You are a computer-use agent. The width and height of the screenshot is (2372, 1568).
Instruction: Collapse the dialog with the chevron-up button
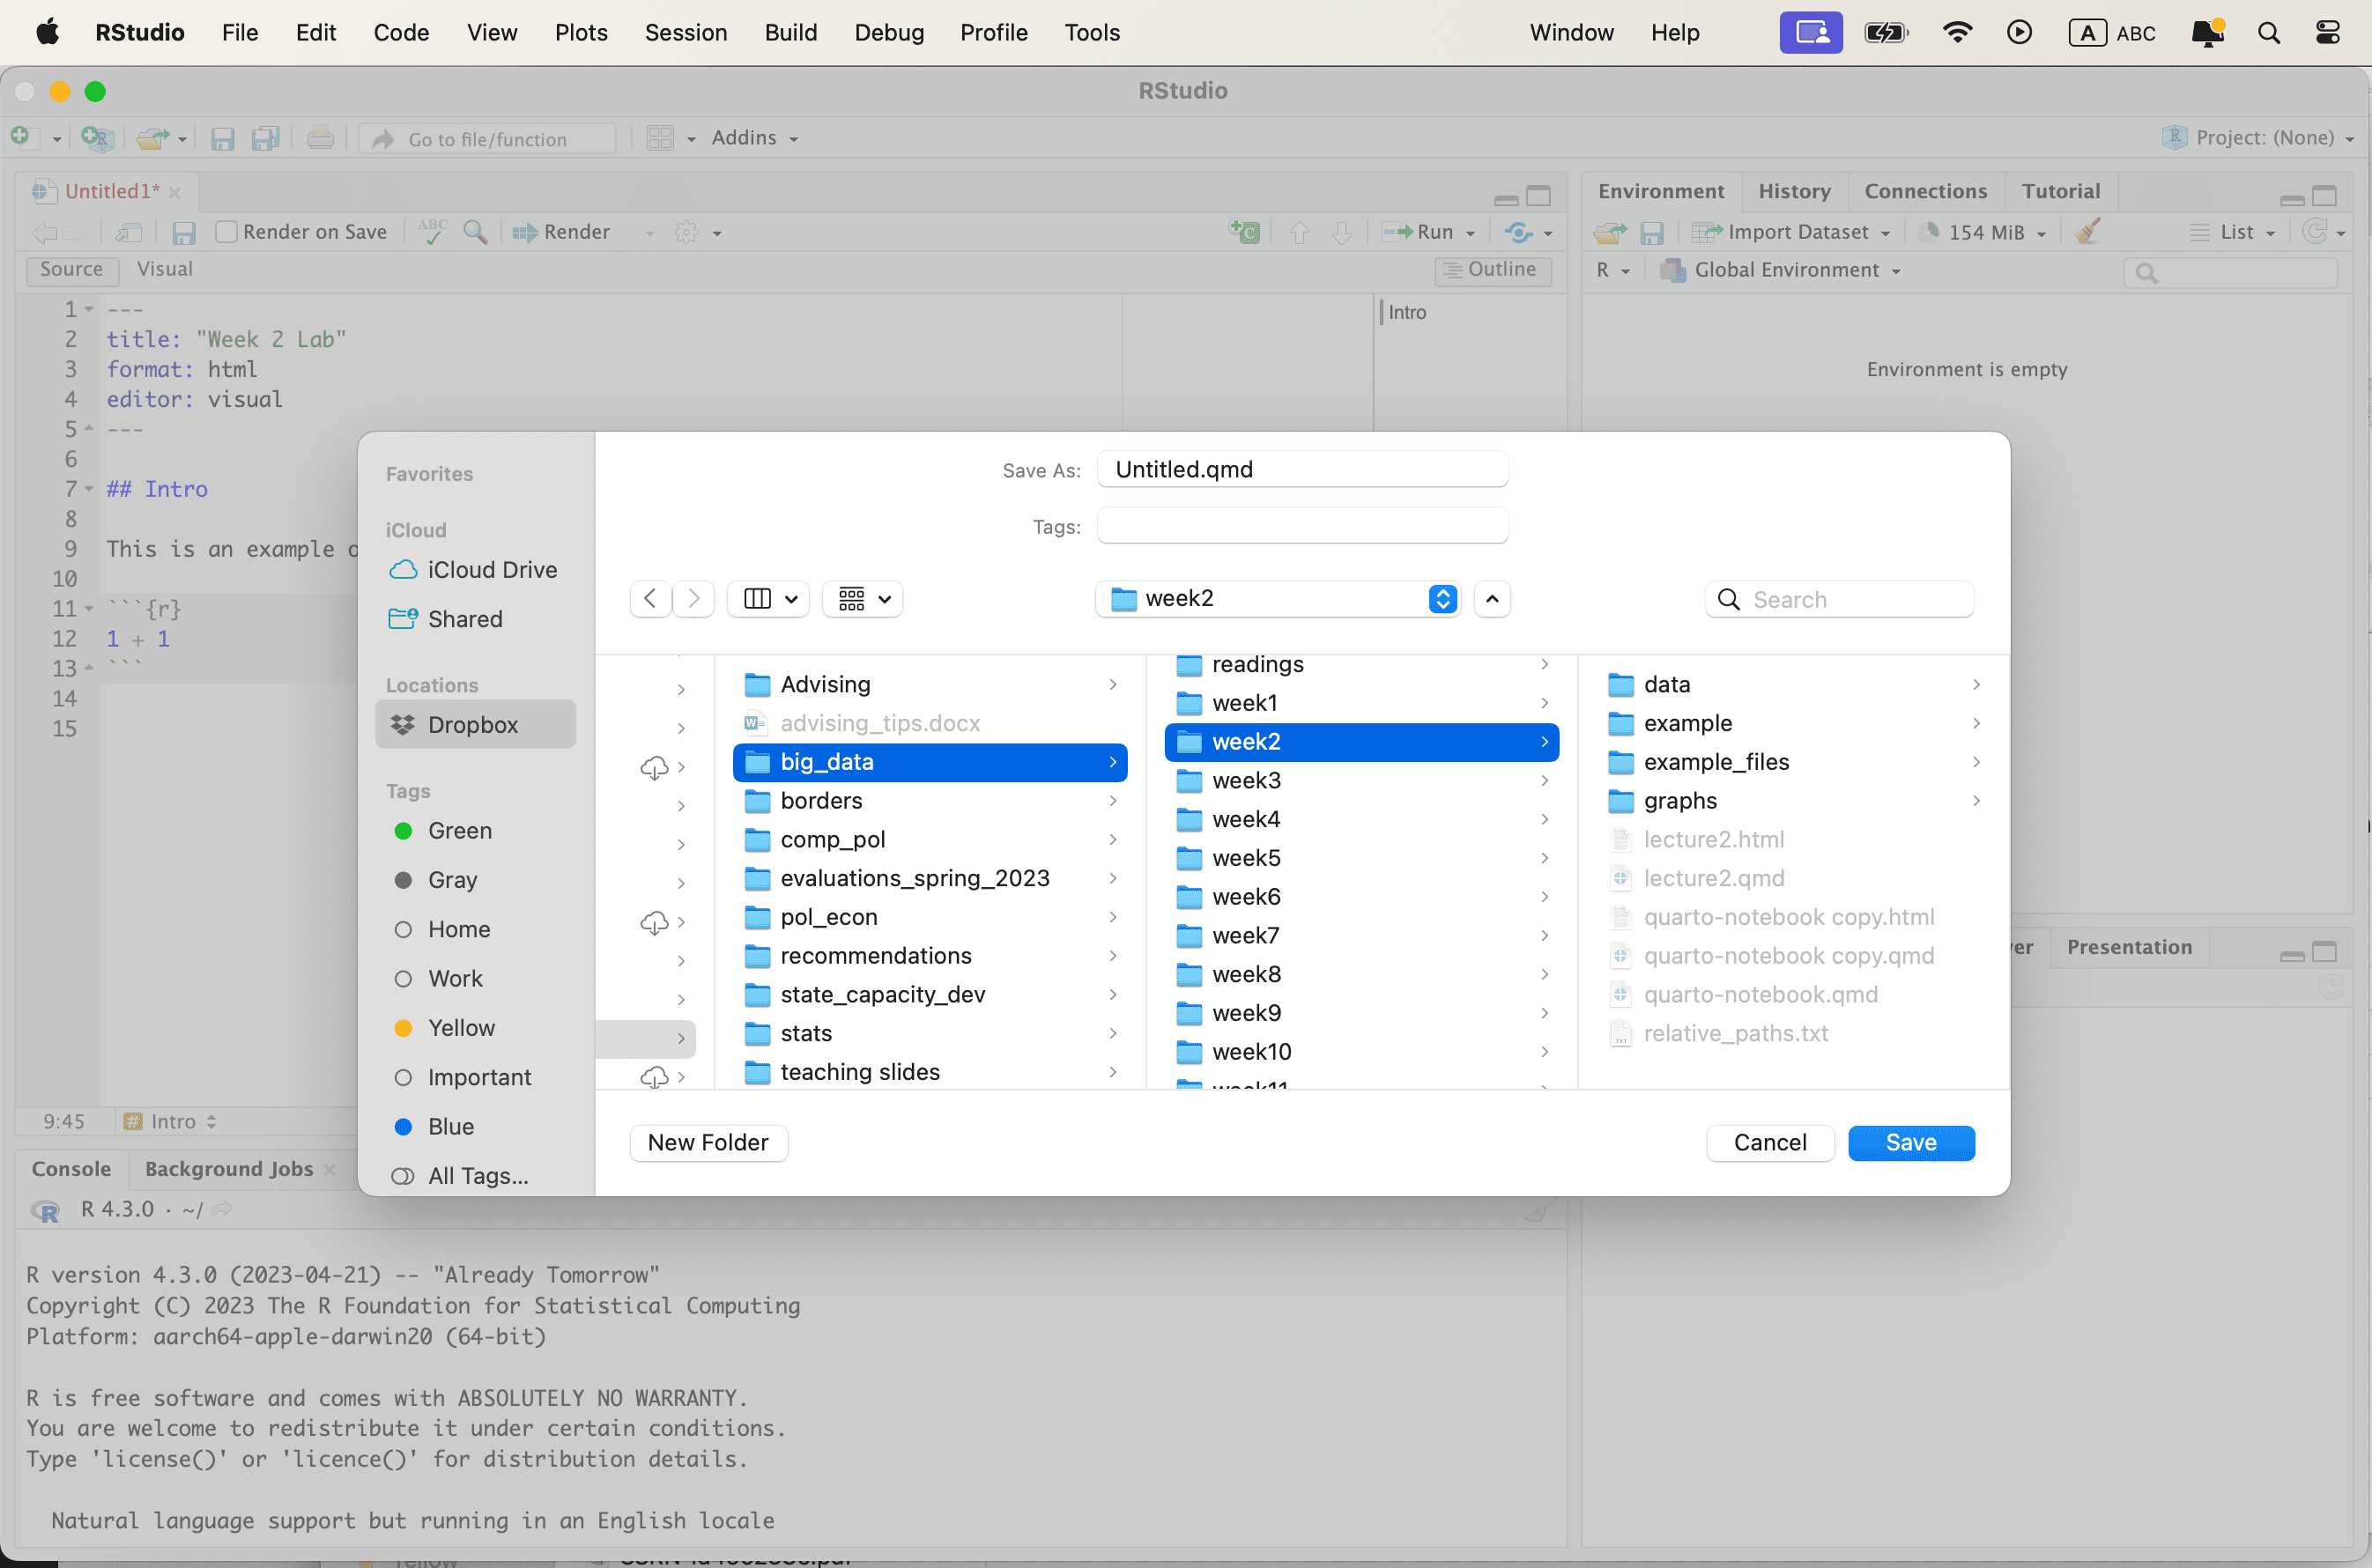click(1491, 599)
